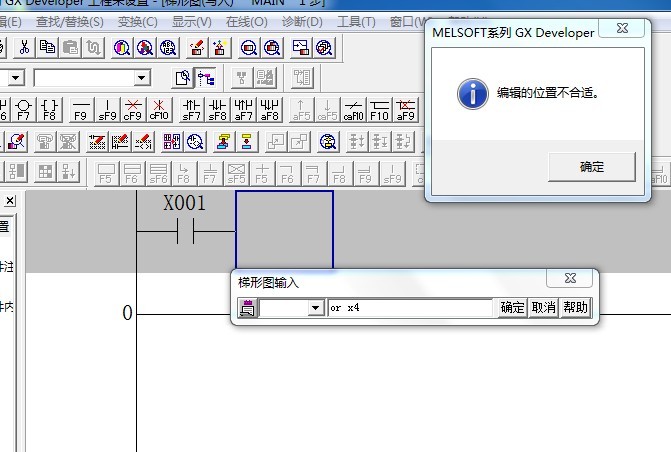Screen dimensions: 671x452
Task: Select the sF9 vertical line tool
Action: point(108,108)
